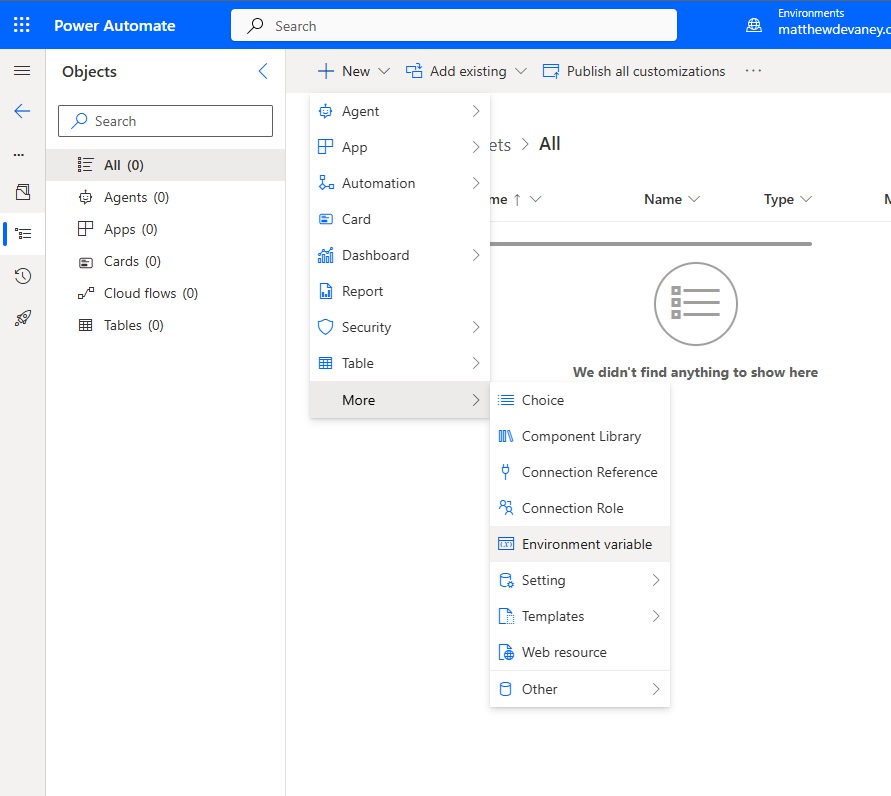This screenshot has height=796, width=891.
Task: Open the rocket Pipelines icon in left rail
Action: tap(23, 318)
